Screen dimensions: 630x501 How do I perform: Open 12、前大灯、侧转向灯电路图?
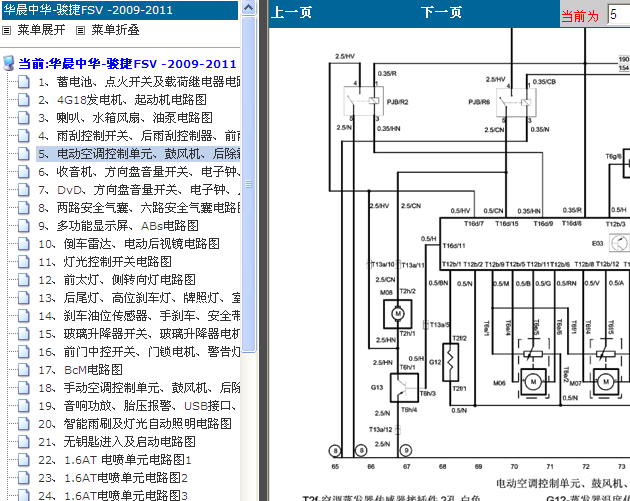(x=117, y=280)
